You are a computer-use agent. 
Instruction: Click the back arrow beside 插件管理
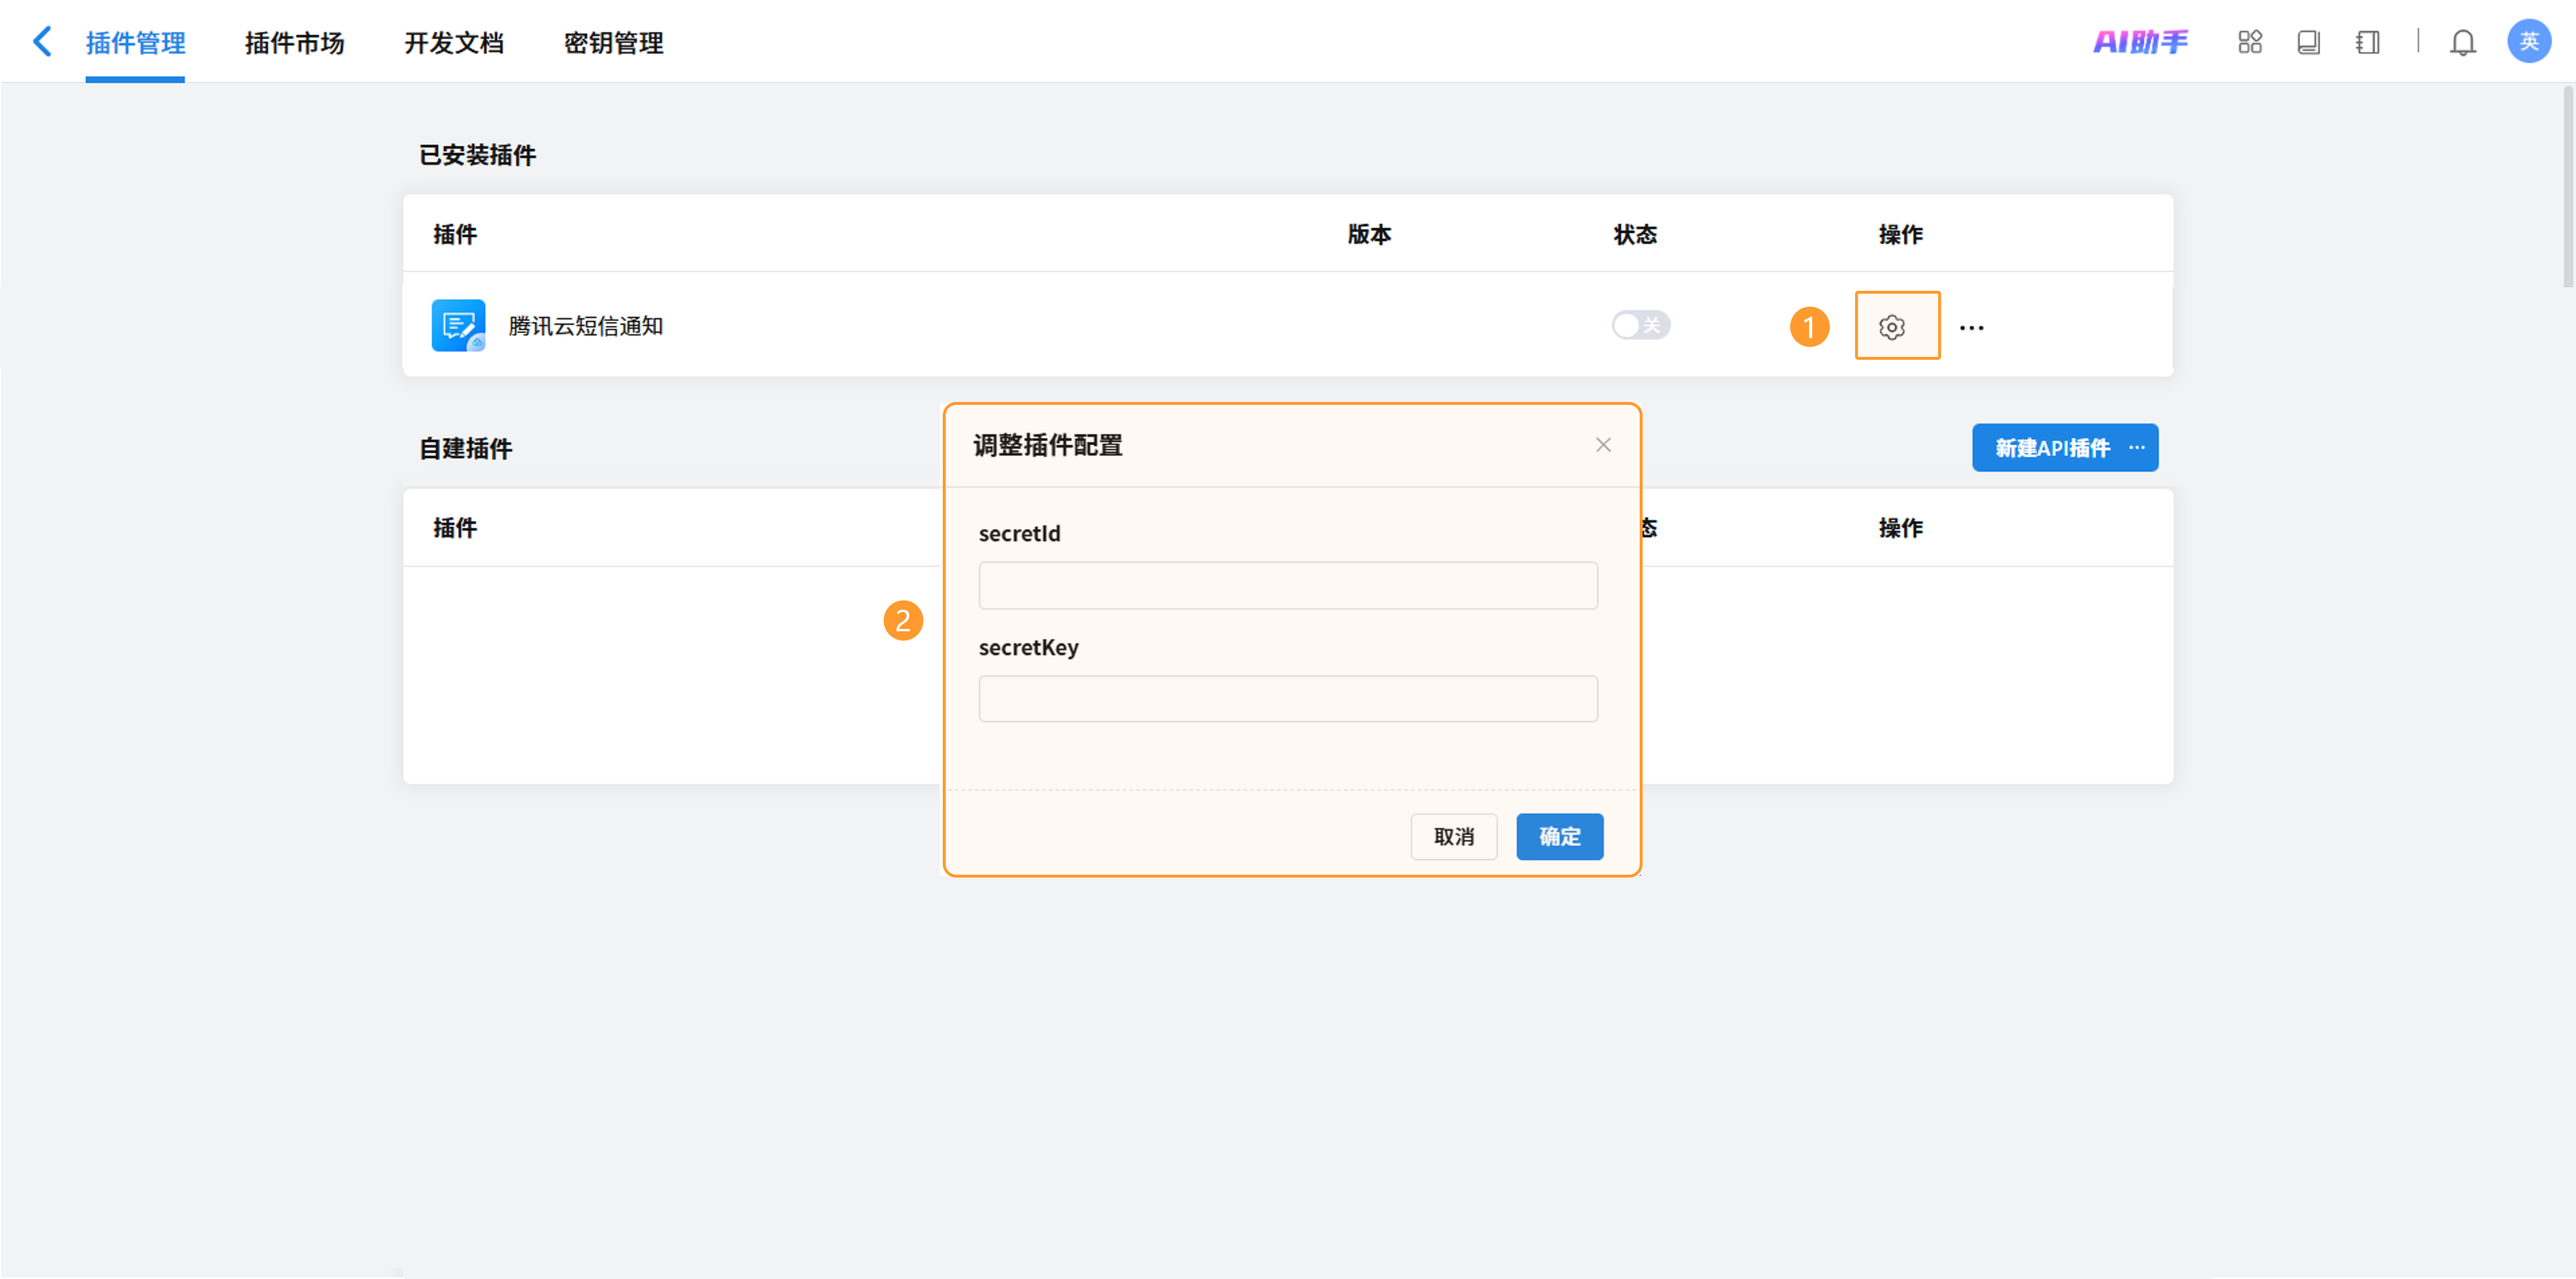[x=42, y=42]
